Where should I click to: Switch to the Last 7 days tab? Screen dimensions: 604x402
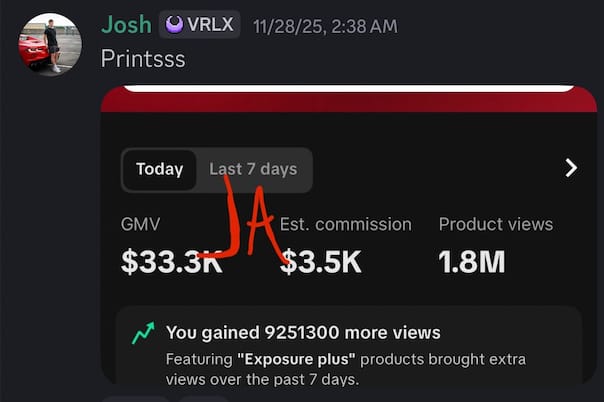253,169
